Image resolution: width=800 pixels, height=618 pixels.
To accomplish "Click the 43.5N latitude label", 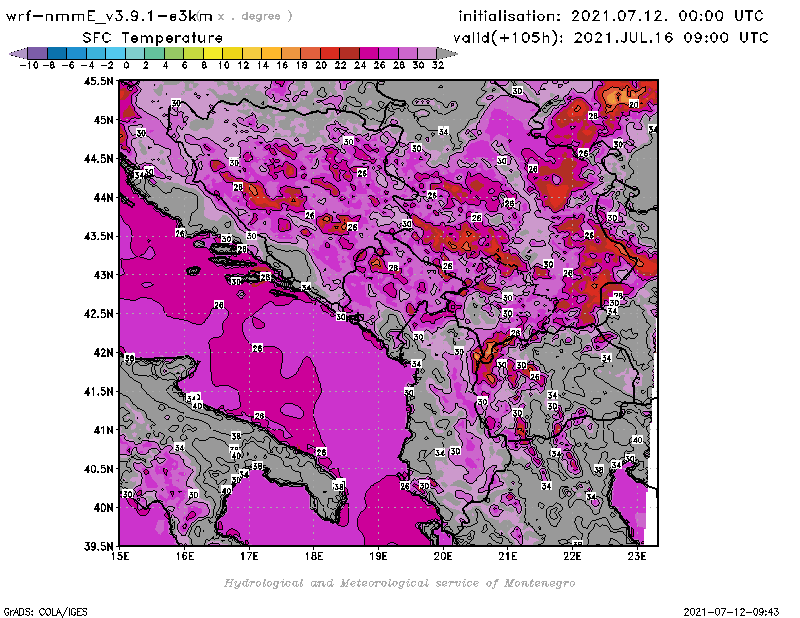I will click(99, 236).
